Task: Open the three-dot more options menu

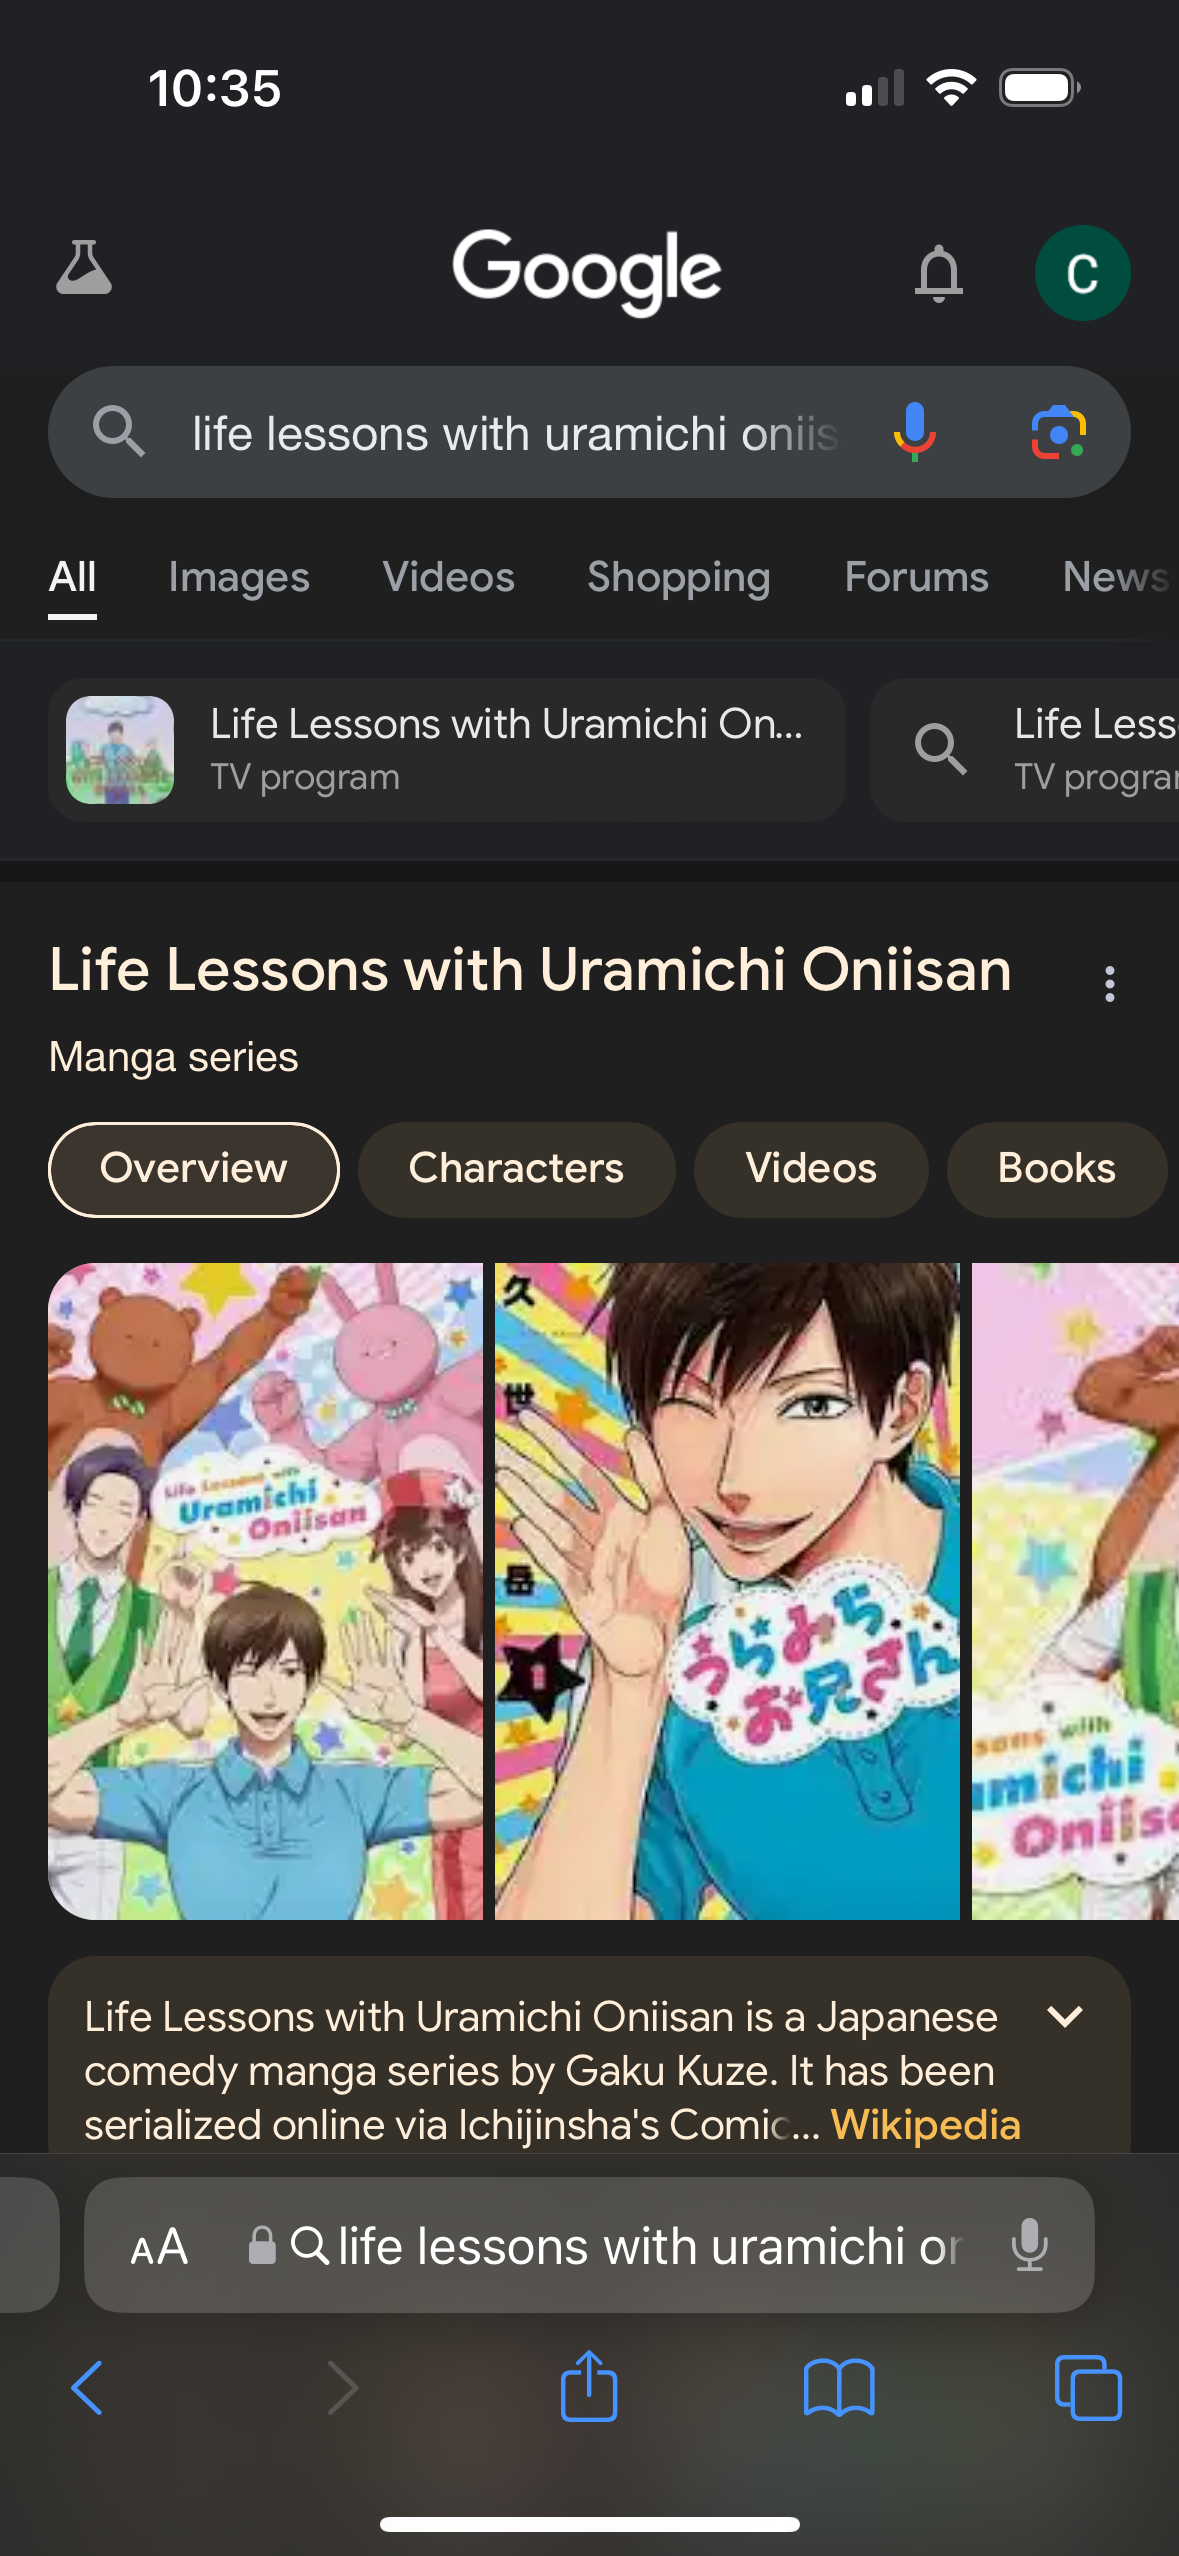Action: pyautogui.click(x=1109, y=984)
